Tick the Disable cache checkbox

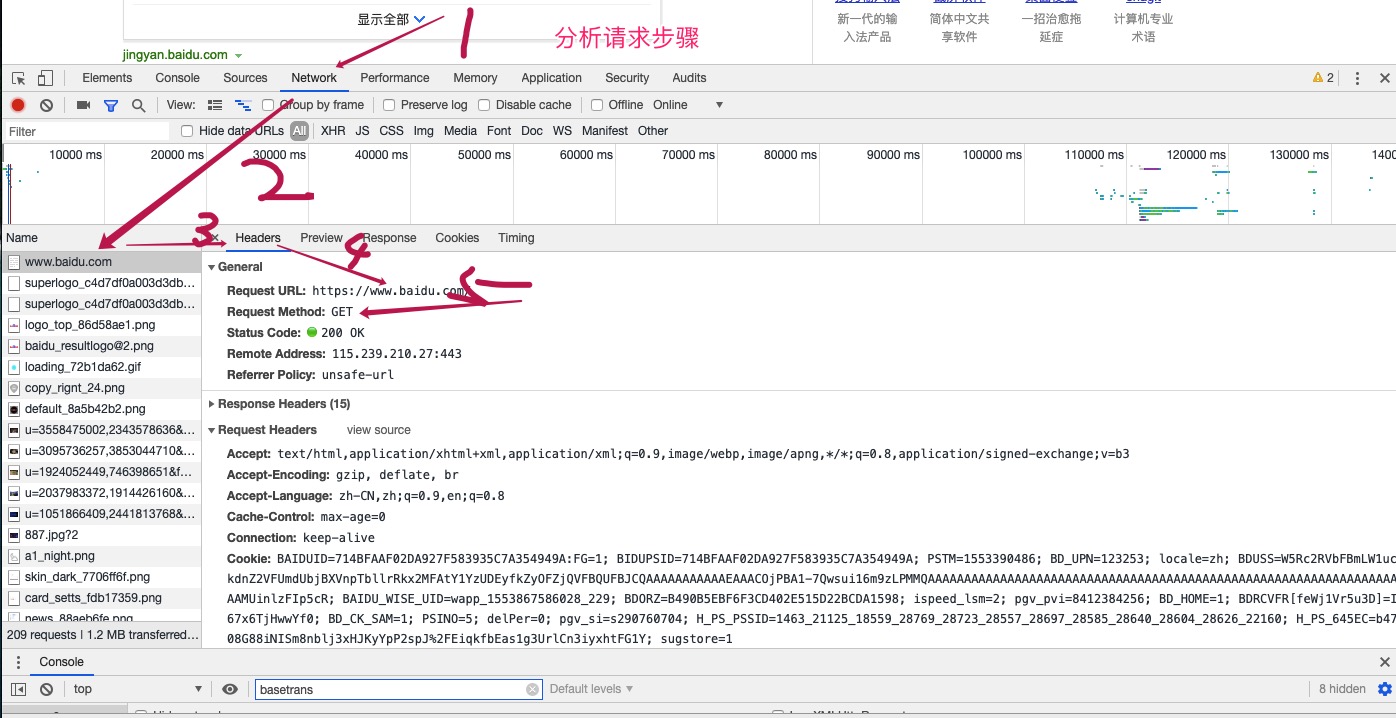[484, 105]
